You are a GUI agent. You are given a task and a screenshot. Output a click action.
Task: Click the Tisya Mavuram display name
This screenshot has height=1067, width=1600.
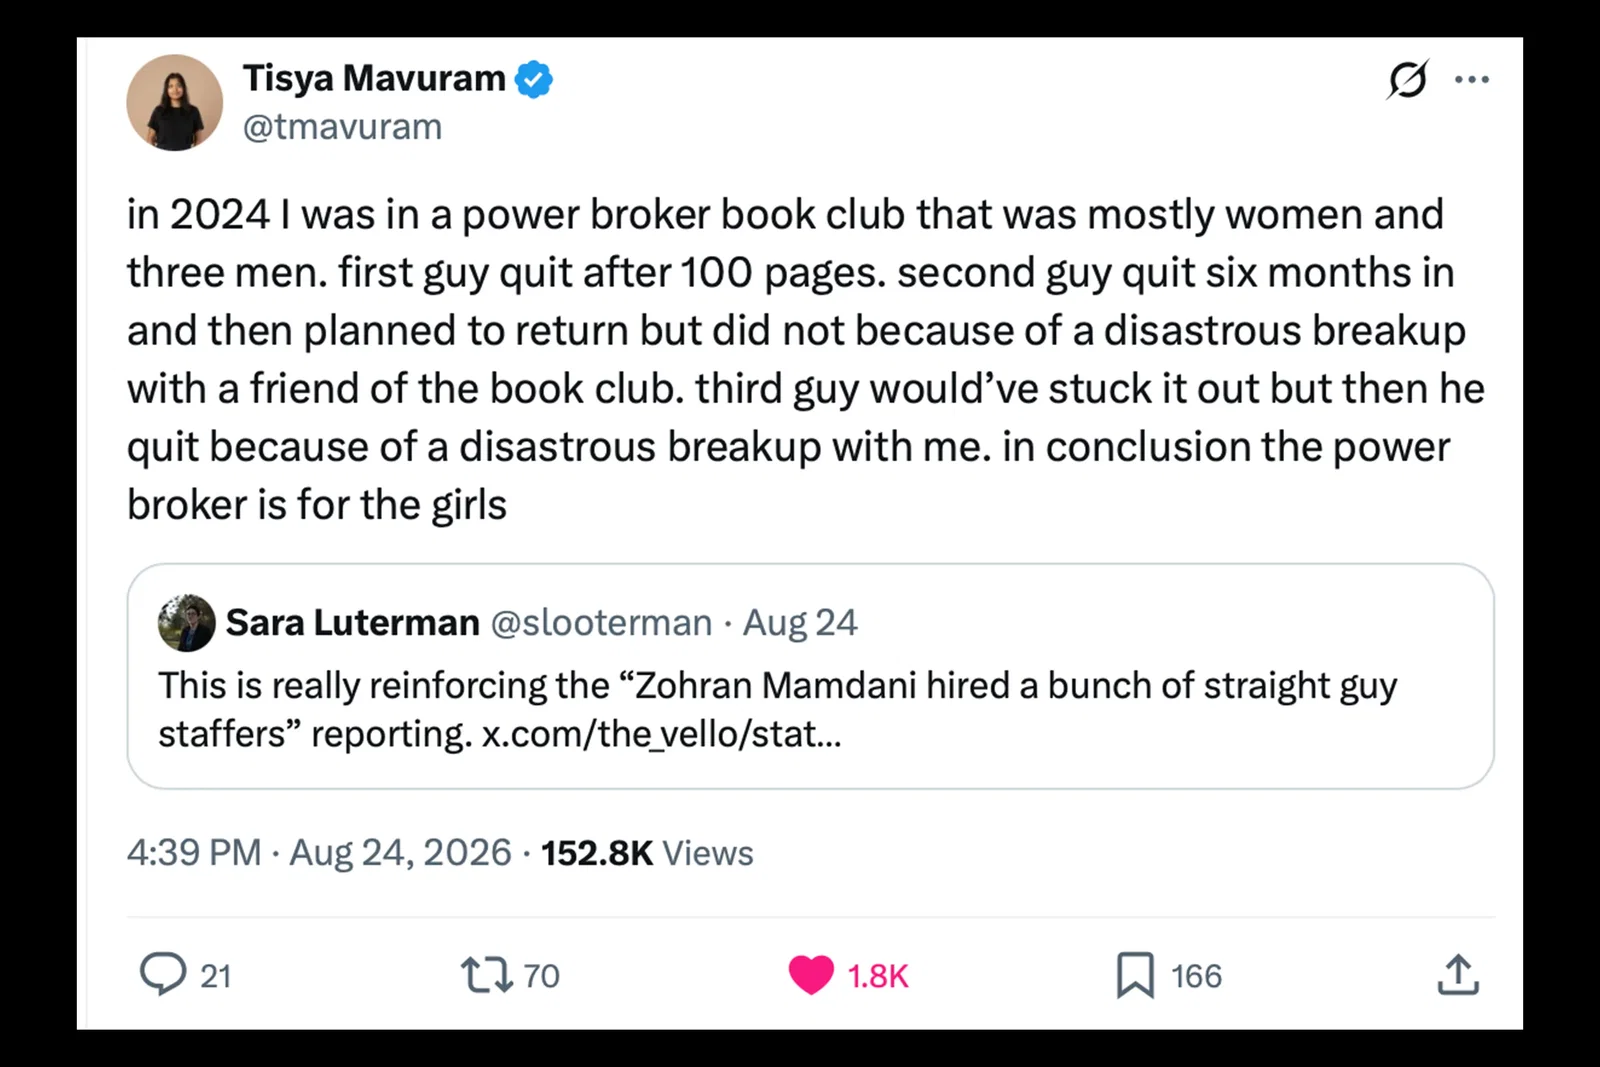[374, 78]
